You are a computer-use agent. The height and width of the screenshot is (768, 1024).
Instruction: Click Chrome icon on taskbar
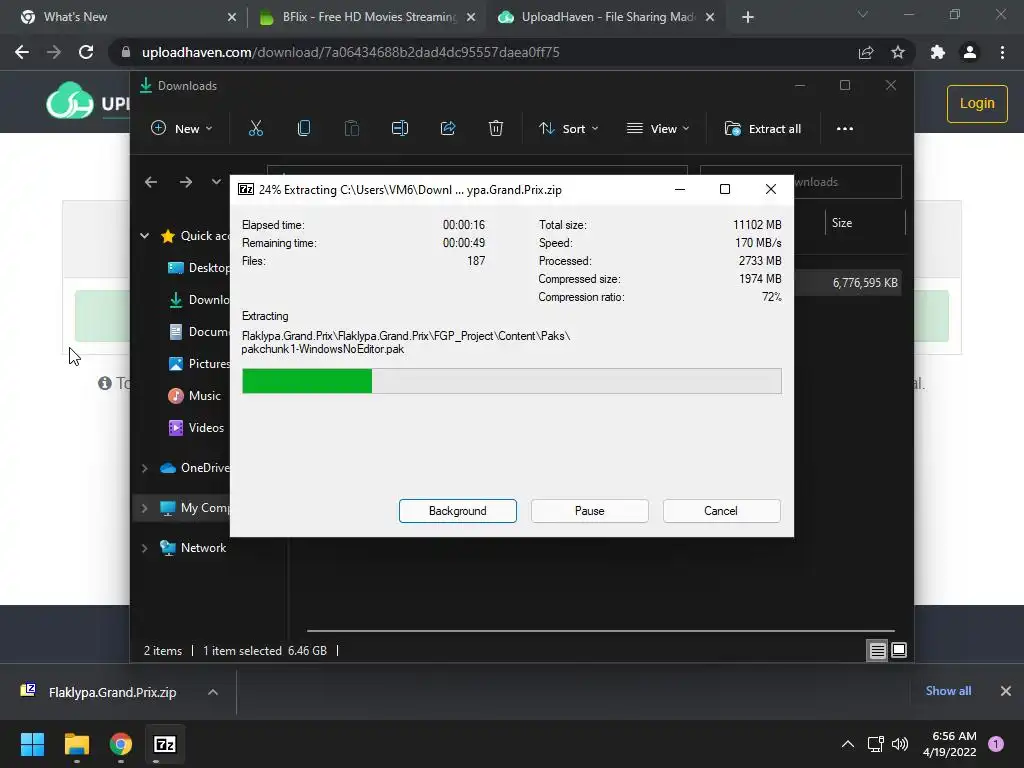coord(121,744)
